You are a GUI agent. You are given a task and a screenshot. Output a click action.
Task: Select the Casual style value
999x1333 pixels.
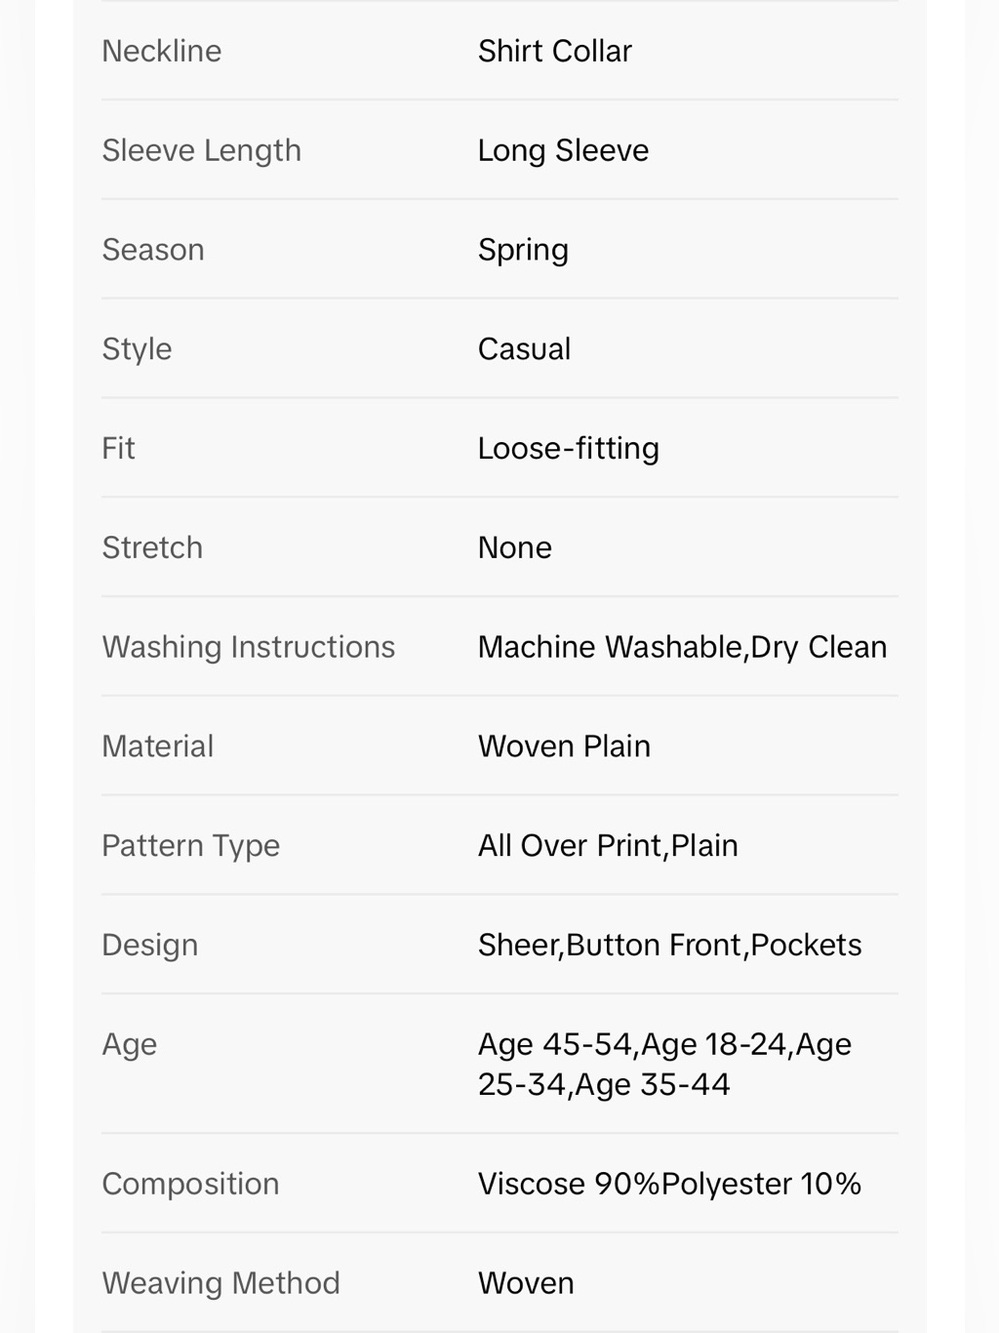524,349
